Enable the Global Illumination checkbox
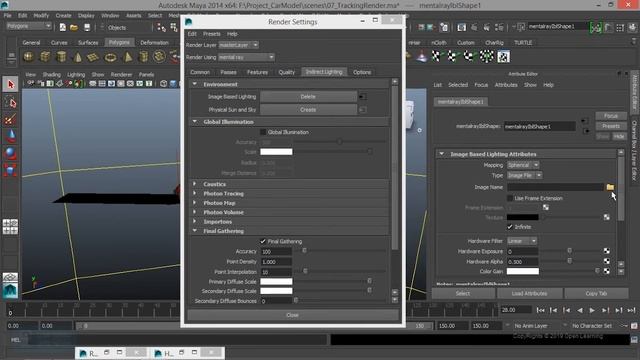640x360 pixels. point(263,132)
